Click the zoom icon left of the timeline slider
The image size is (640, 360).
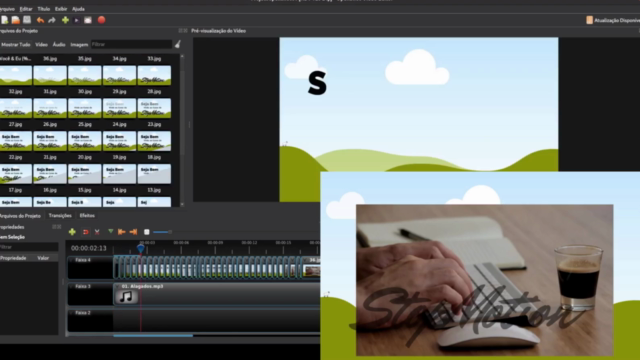[147, 232]
